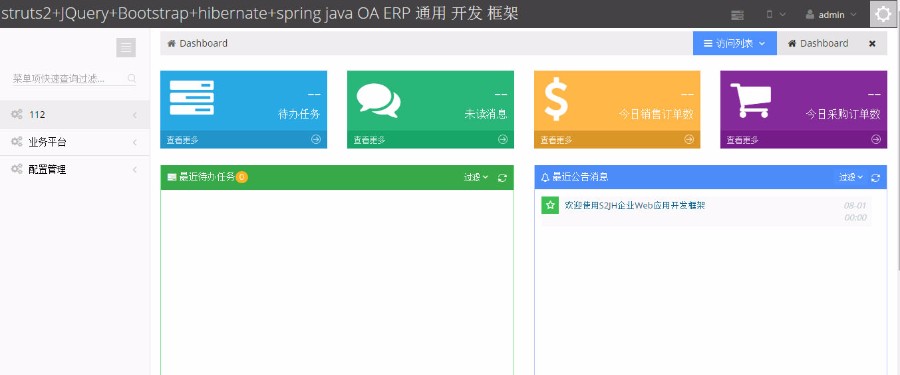Click the 未读消息 label text

point(486,114)
